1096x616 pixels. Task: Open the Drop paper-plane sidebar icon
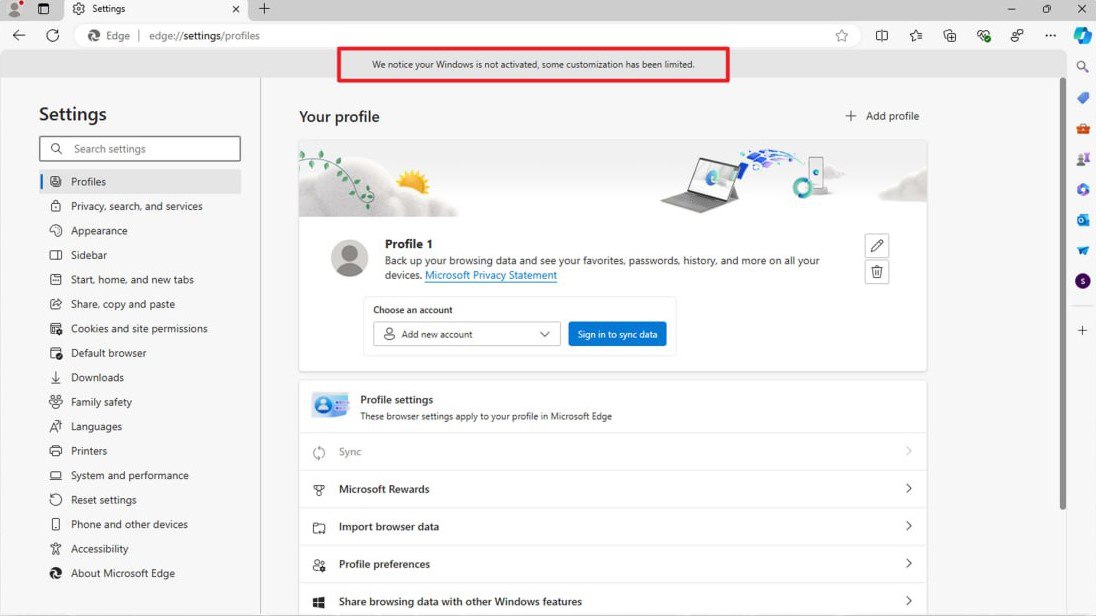(1083, 250)
